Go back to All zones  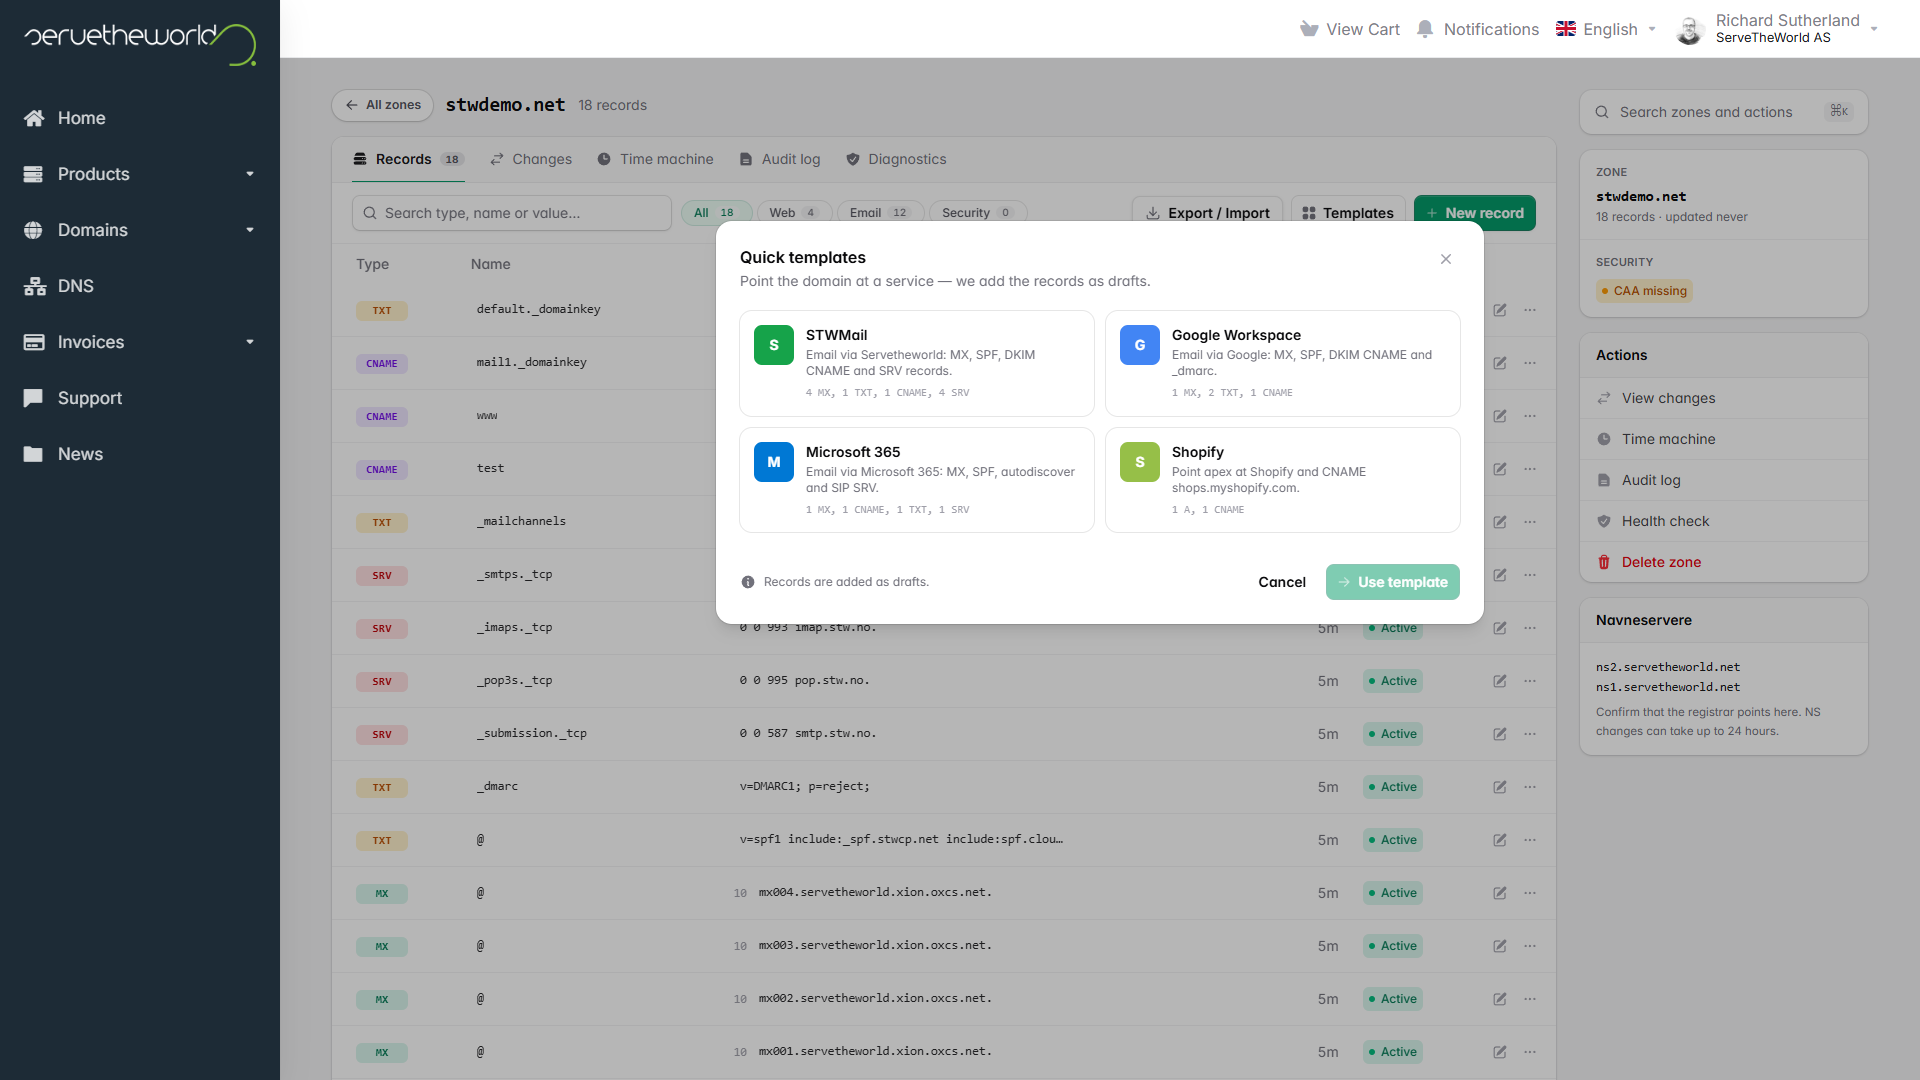pyautogui.click(x=383, y=105)
